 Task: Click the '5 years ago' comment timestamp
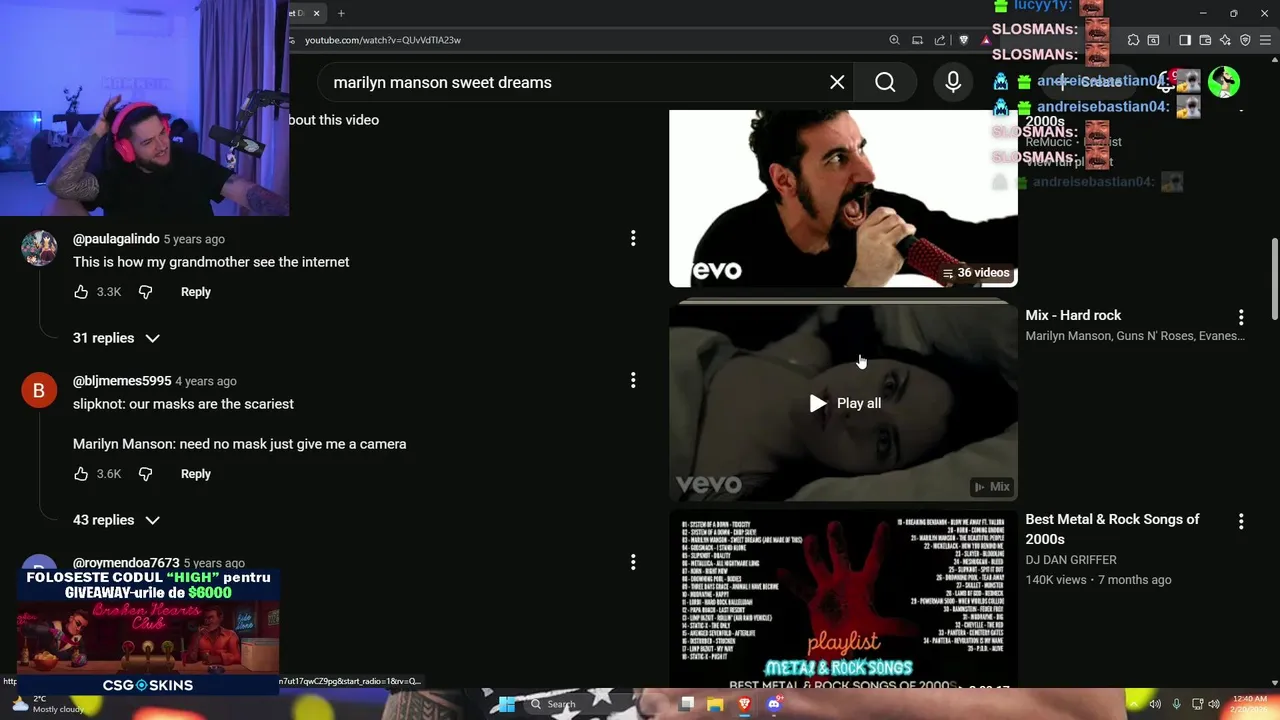[194, 239]
